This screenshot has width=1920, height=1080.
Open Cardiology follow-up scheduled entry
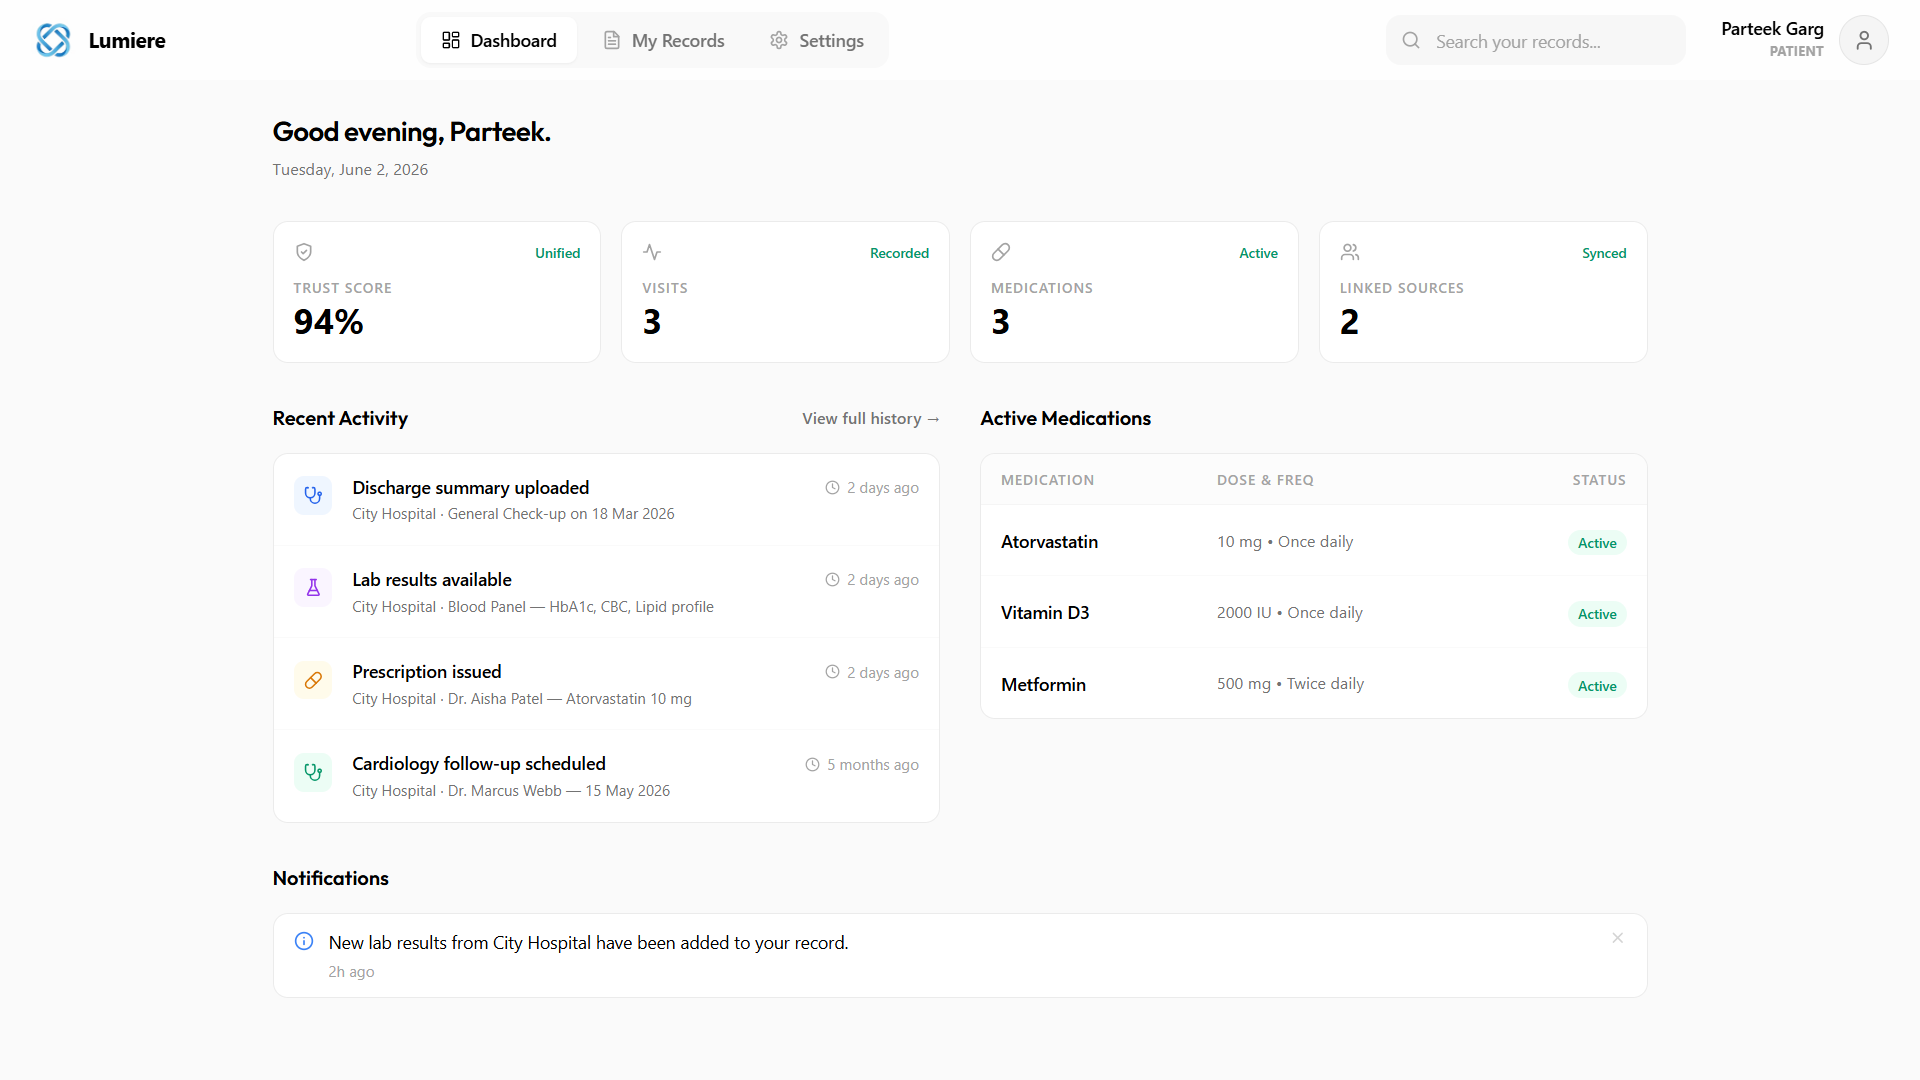click(x=606, y=776)
